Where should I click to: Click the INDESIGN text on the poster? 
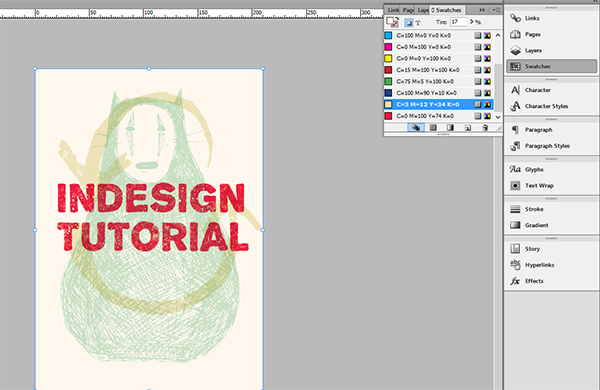point(151,198)
